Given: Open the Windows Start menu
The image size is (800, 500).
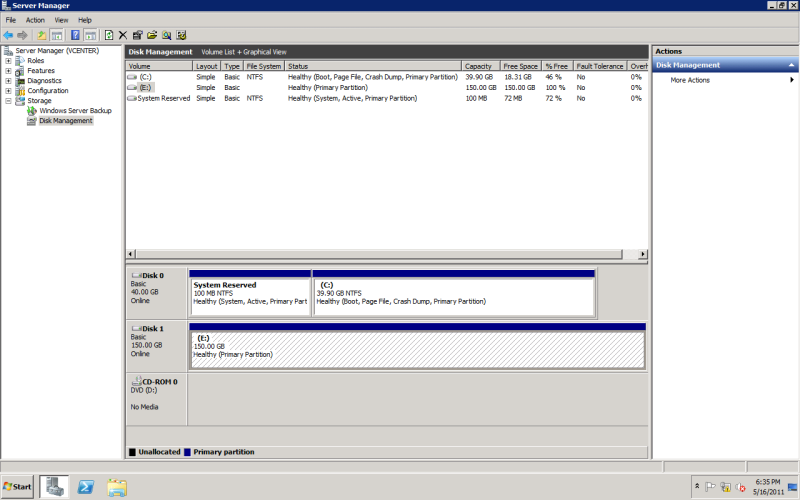Looking at the screenshot, I should point(17,487).
